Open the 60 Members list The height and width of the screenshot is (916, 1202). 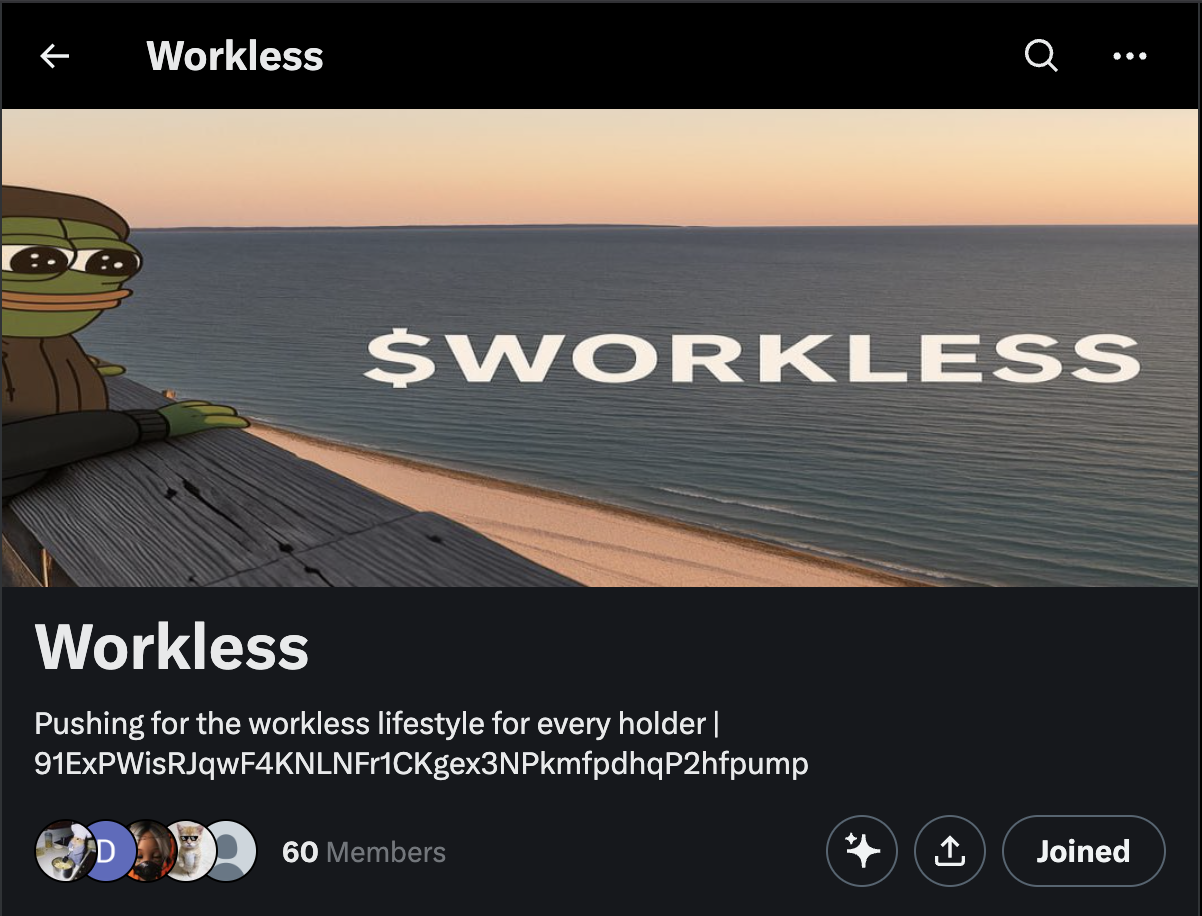coord(364,852)
